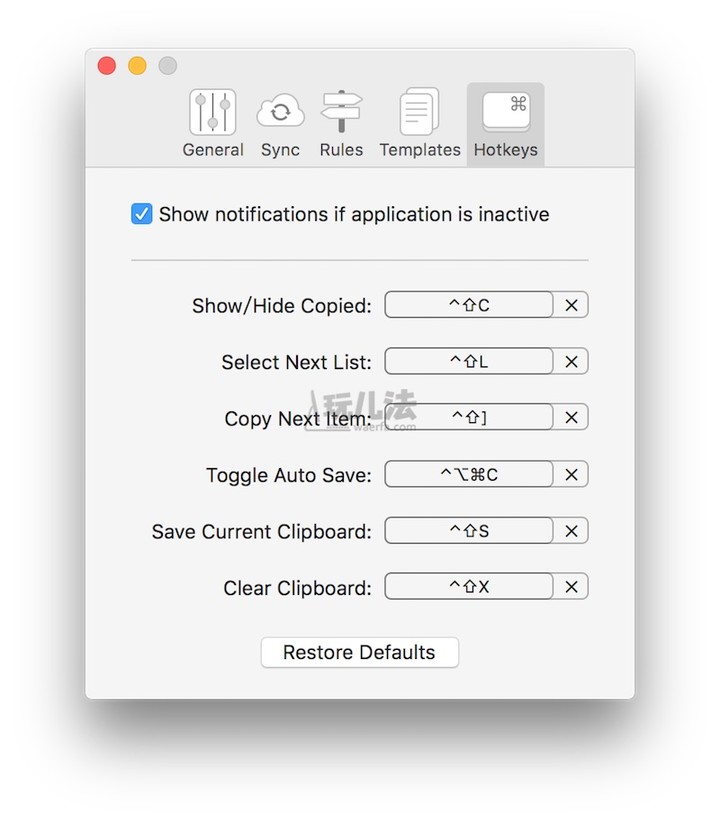Clear the Clear Clipboard shortcut
The height and width of the screenshot is (821, 720).
(571, 587)
